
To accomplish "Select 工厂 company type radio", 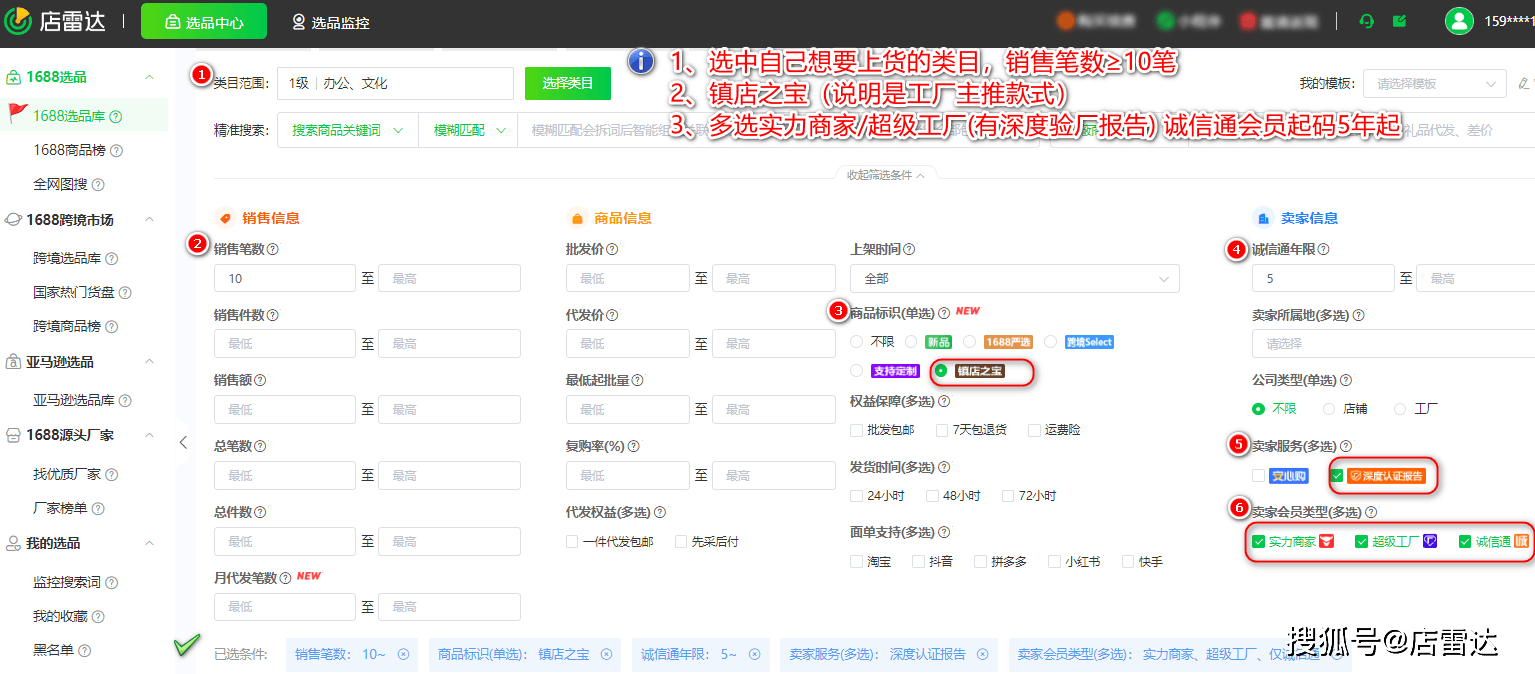I will pyautogui.click(x=1400, y=409).
